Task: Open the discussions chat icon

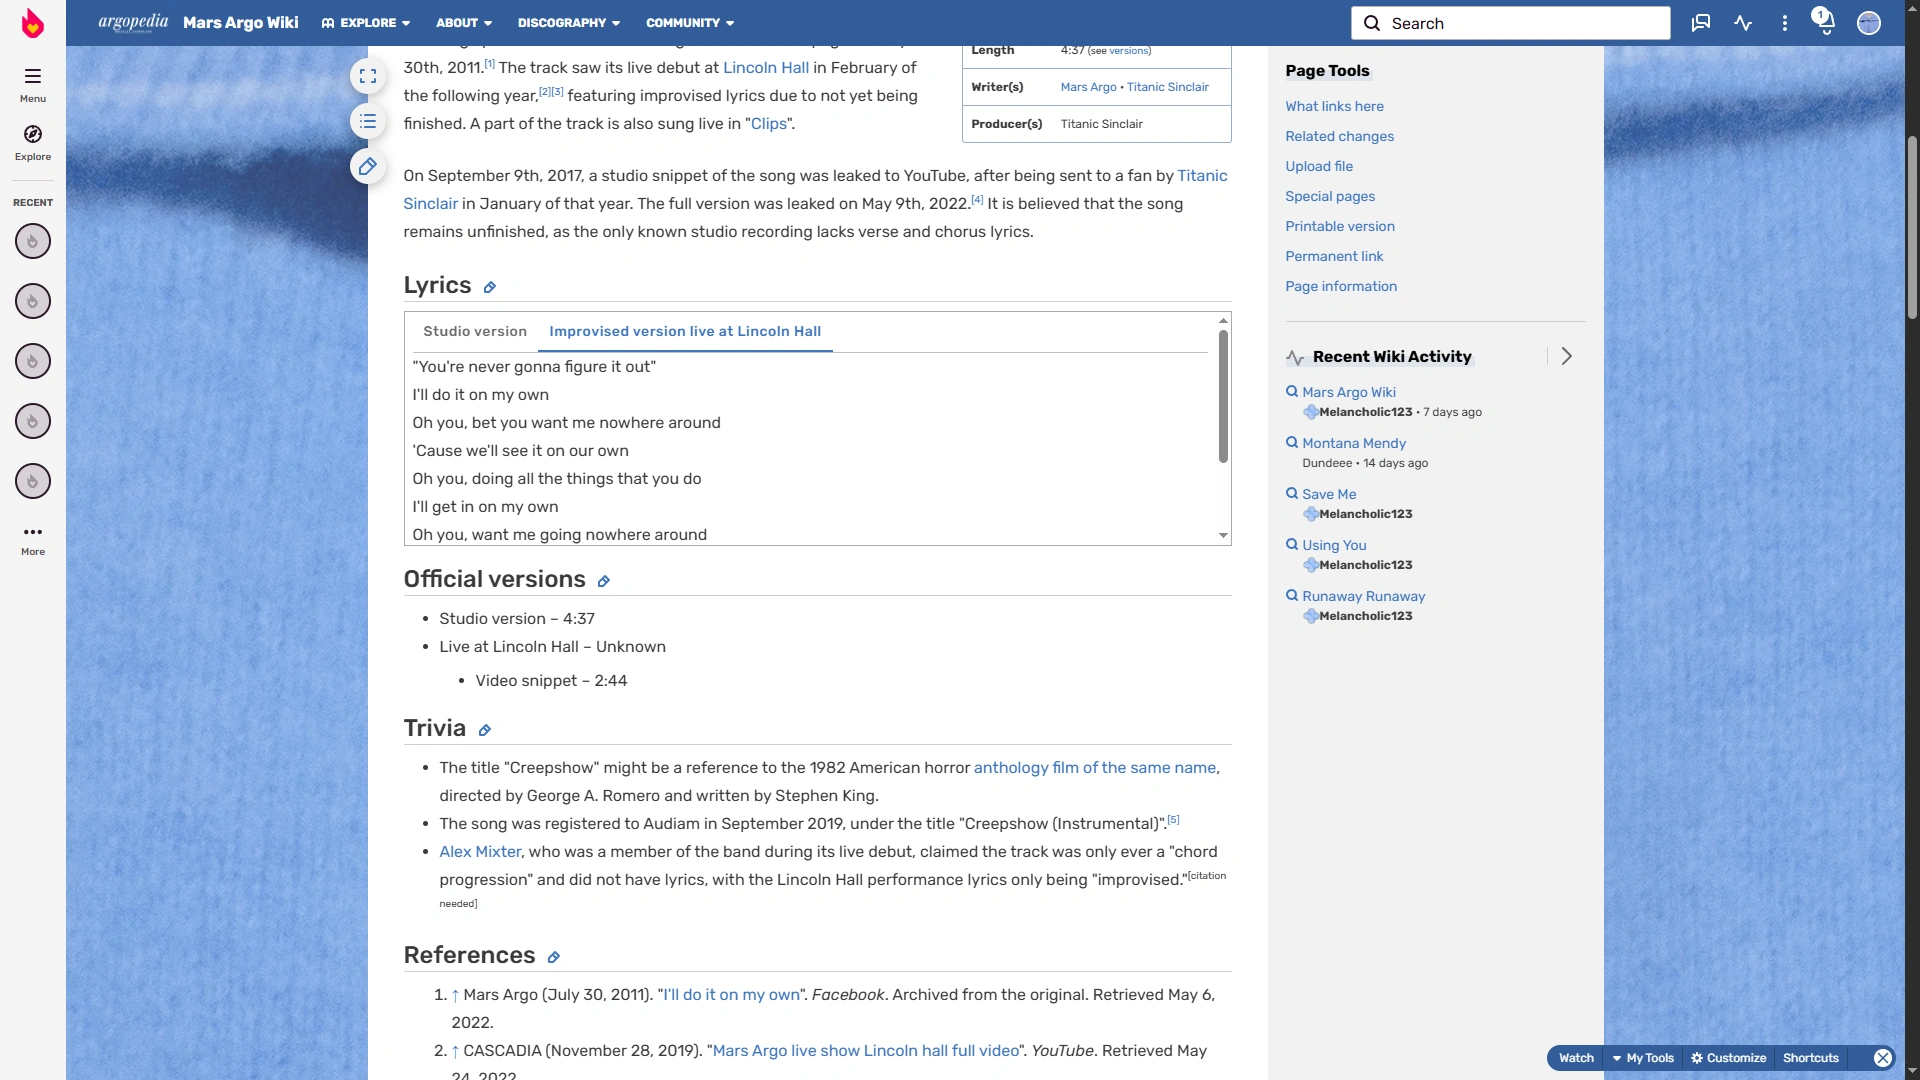Action: pyautogui.click(x=1701, y=23)
